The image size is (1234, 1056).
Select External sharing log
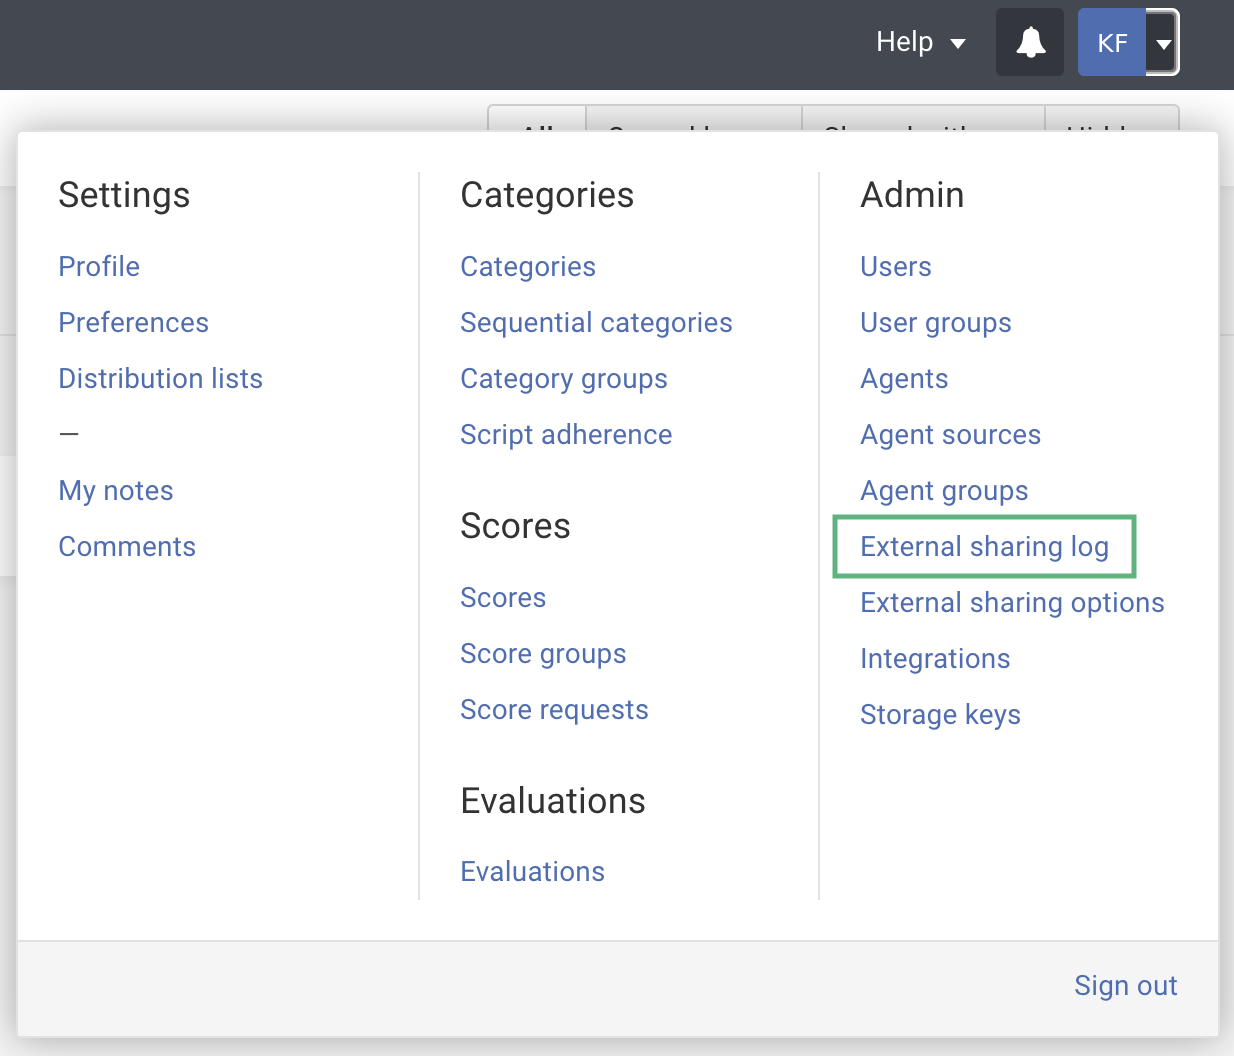(x=984, y=547)
